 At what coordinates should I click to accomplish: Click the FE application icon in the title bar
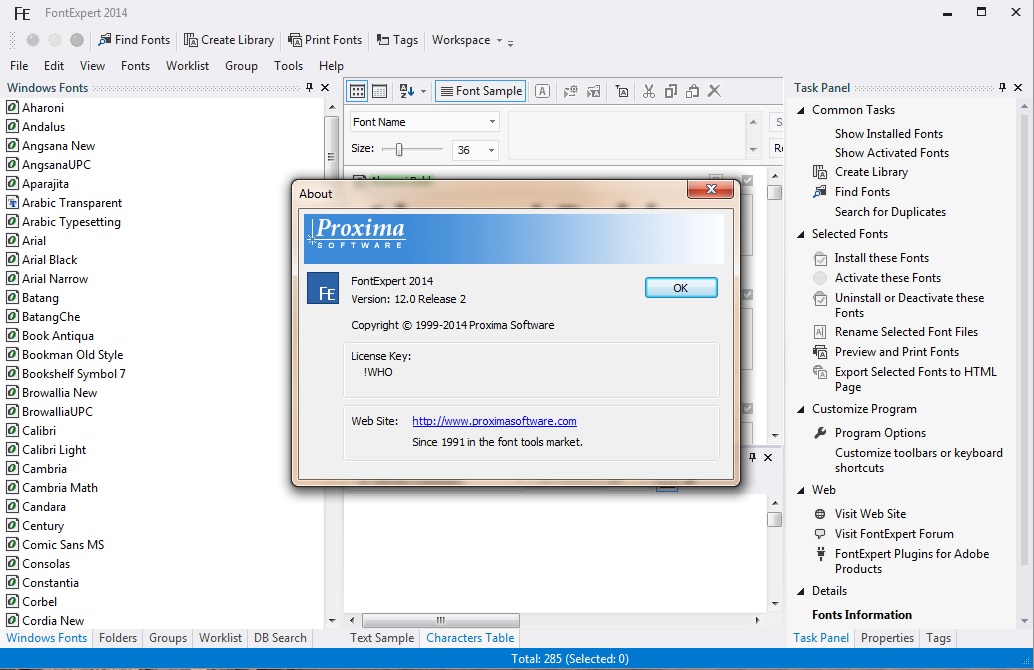(22, 13)
